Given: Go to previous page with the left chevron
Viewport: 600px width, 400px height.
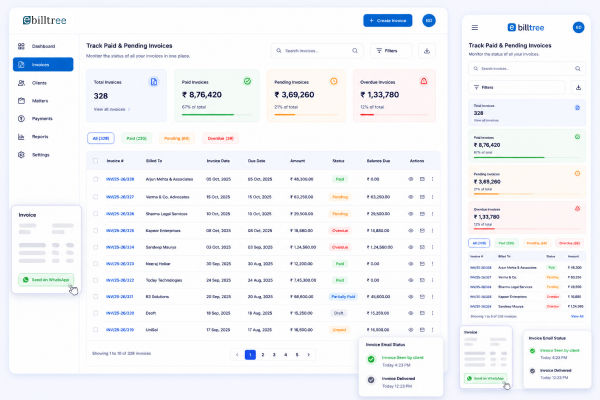Looking at the screenshot, I should point(237,355).
